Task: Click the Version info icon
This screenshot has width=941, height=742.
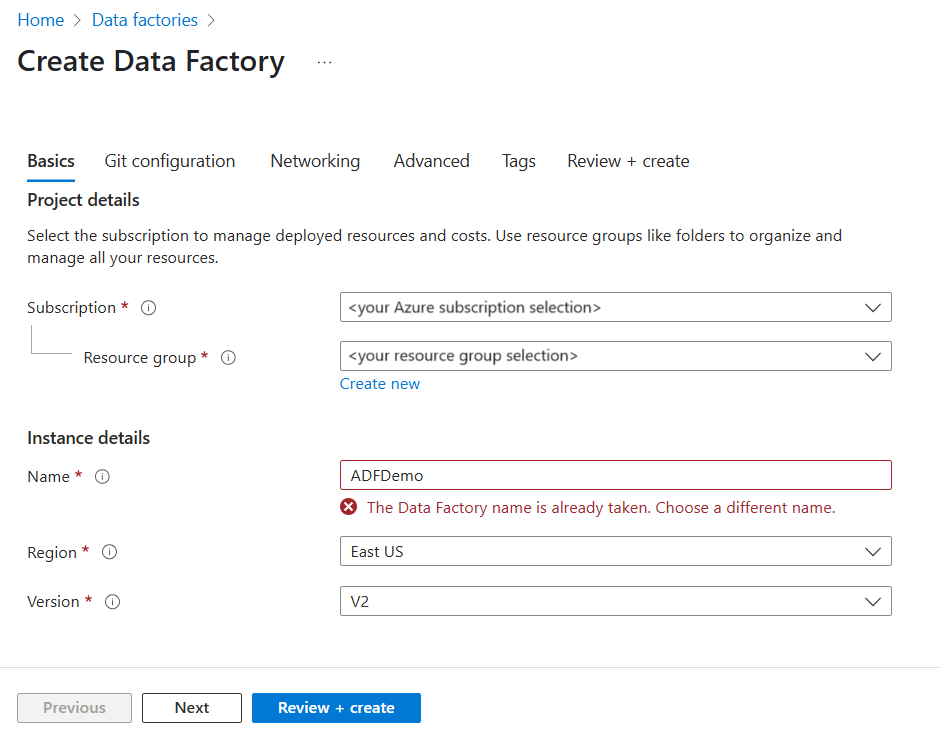Action: (112, 602)
